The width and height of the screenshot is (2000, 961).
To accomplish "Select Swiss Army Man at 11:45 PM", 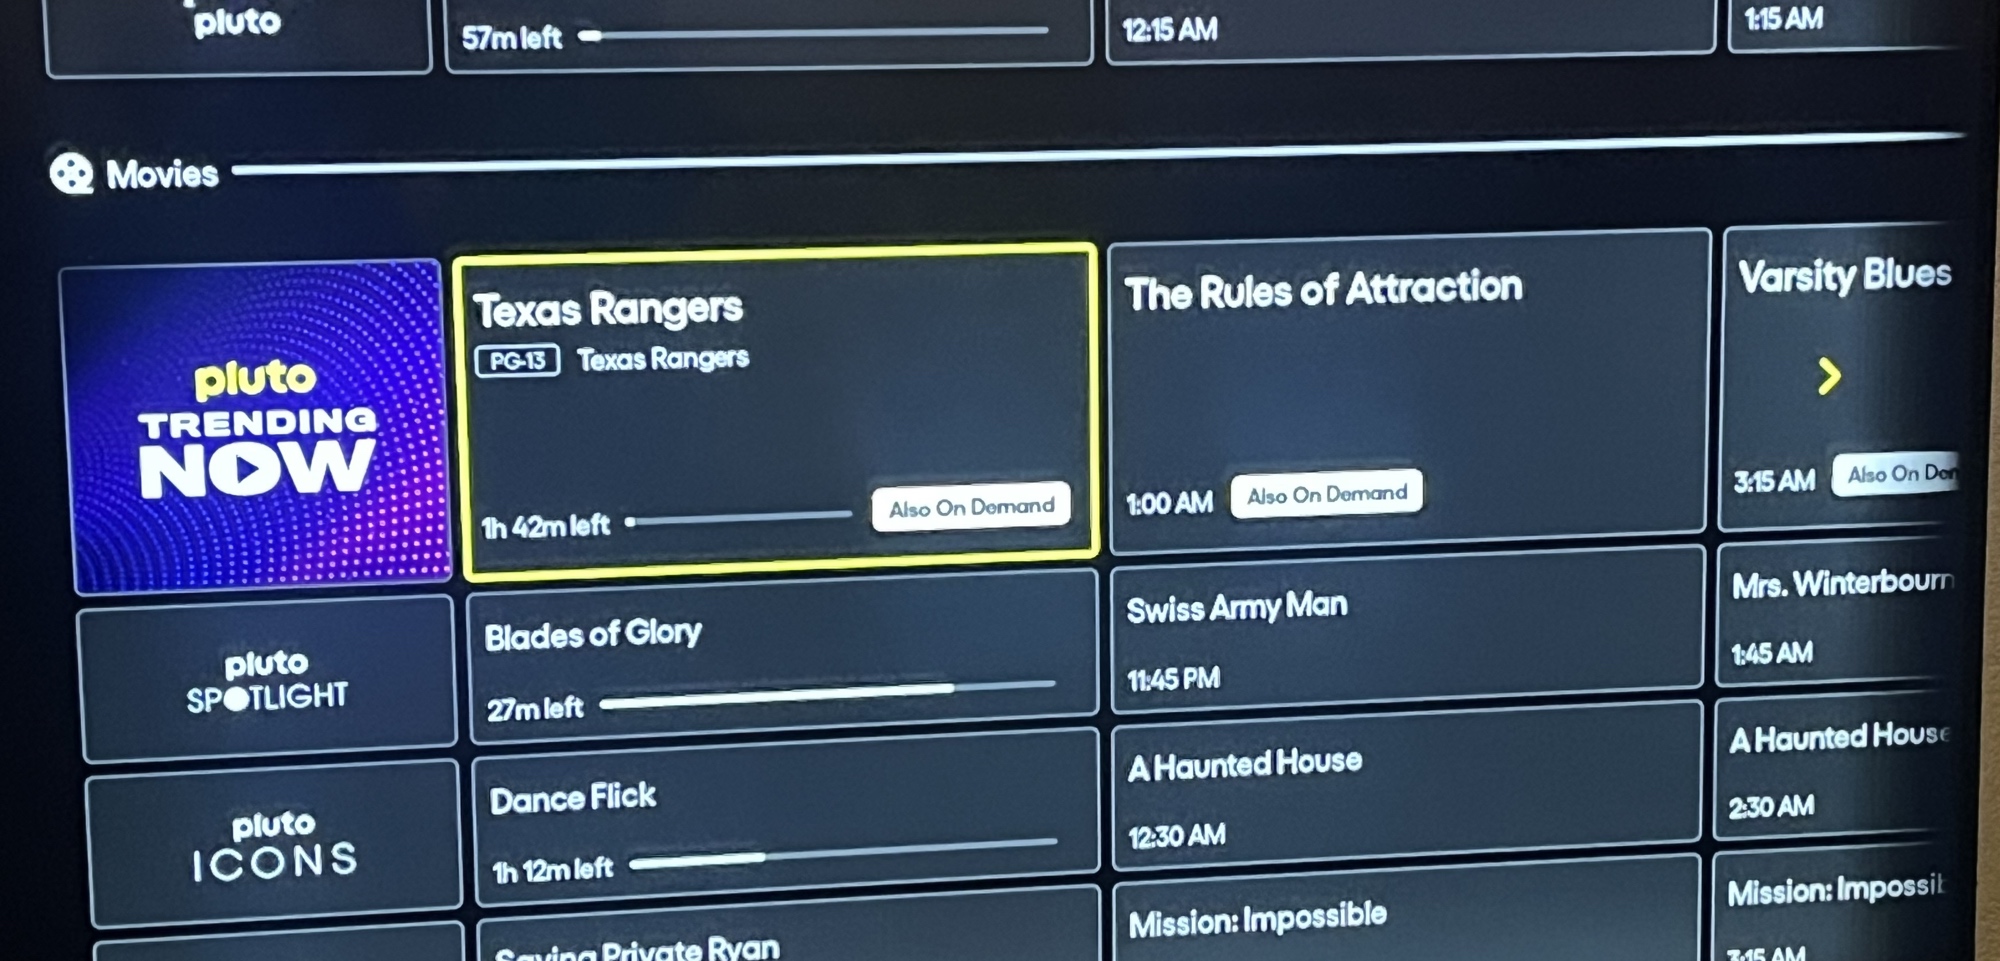I will [x=1407, y=628].
